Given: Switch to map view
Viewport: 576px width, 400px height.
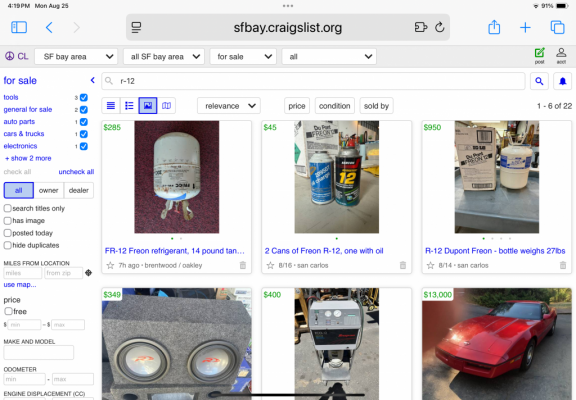Looking at the screenshot, I should [166, 106].
